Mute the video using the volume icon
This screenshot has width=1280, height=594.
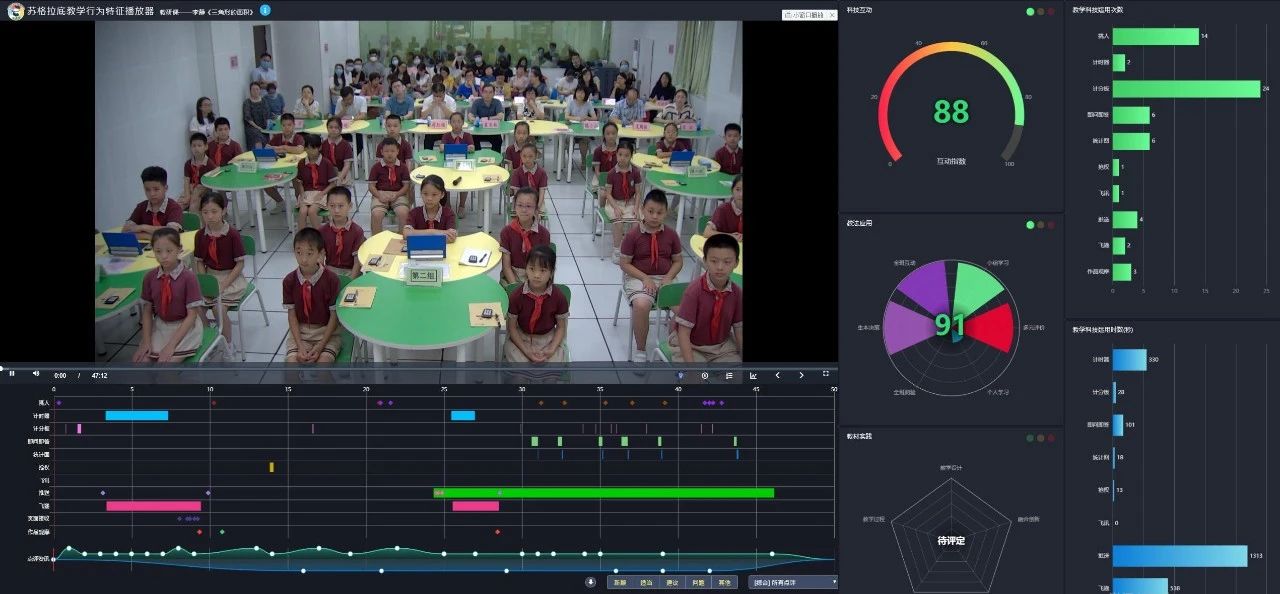click(x=36, y=374)
